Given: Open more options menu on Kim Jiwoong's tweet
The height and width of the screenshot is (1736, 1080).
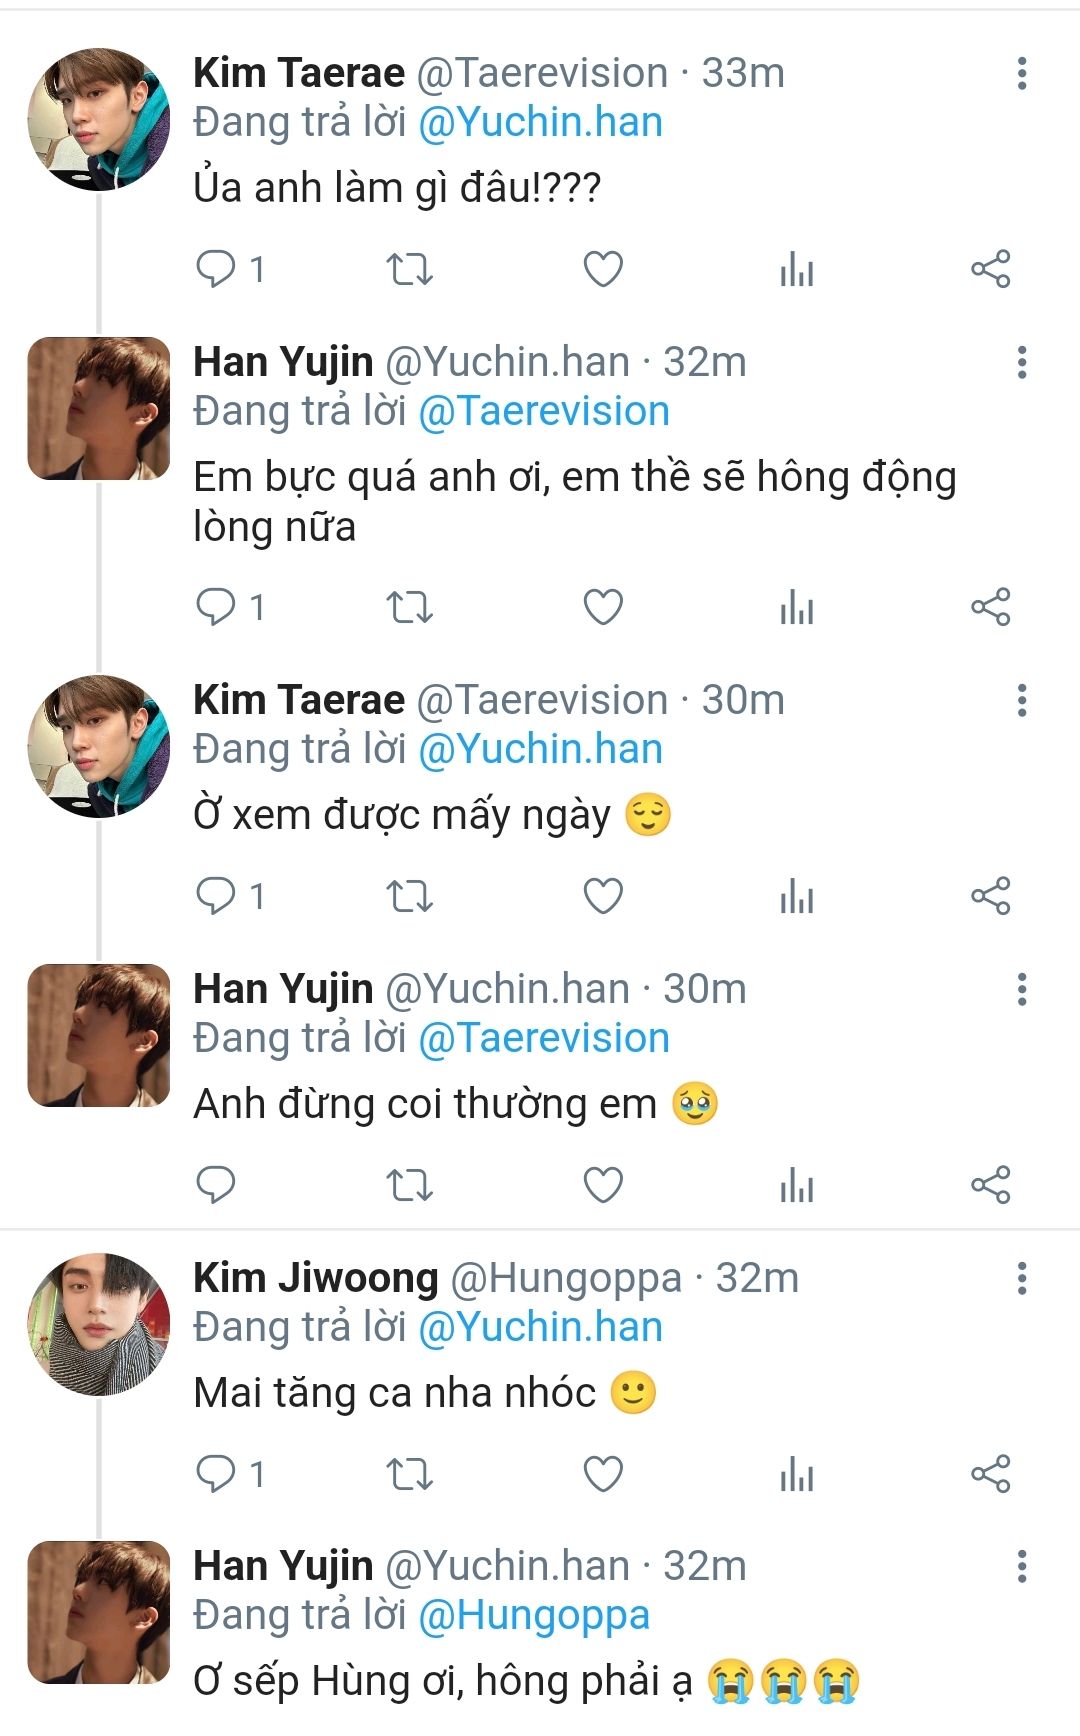Looking at the screenshot, I should (x=1021, y=1279).
